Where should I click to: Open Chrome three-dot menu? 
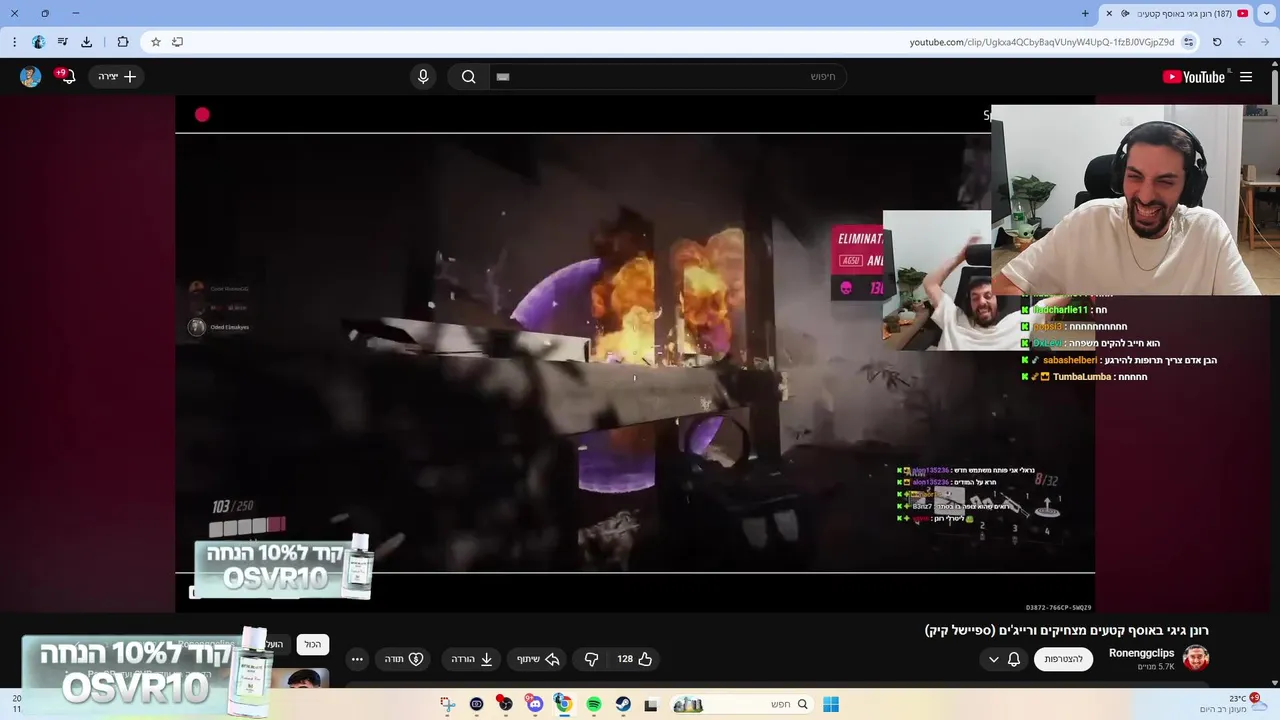coord(14,42)
